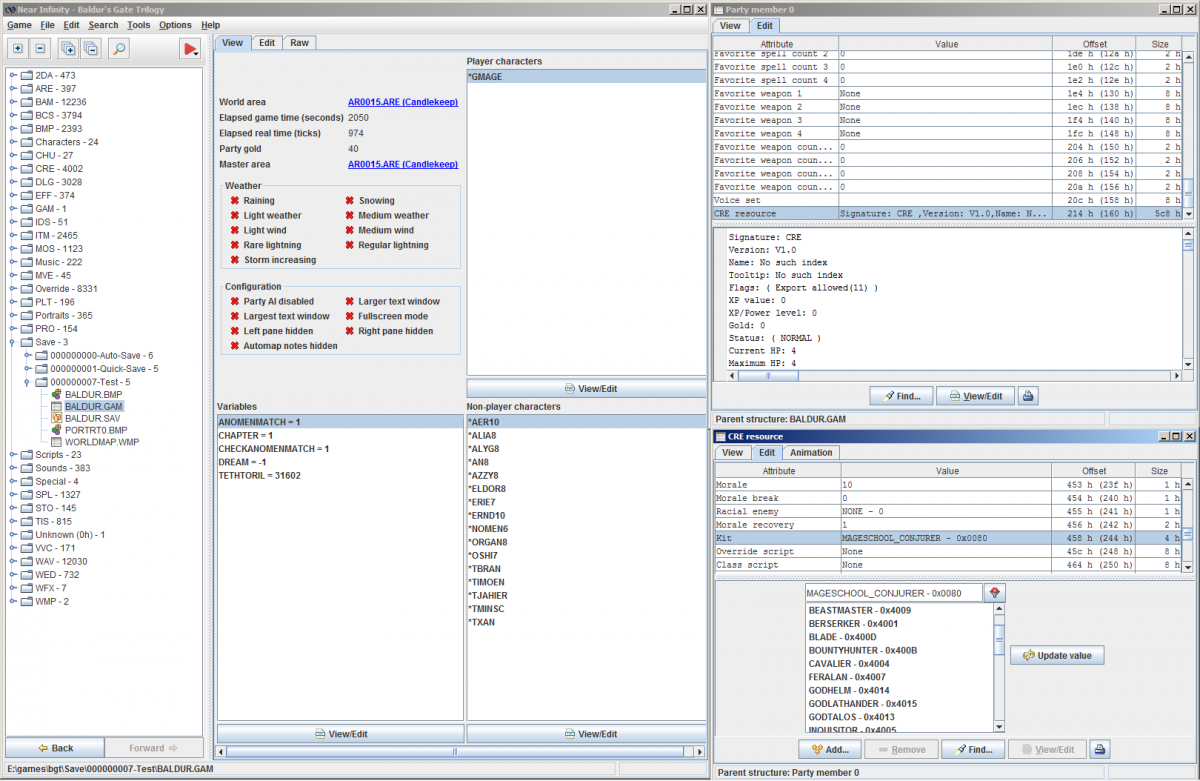The image size is (1200, 781).
Task: Select the BALDUR.SAV file icon in tree
Action: click(56, 418)
